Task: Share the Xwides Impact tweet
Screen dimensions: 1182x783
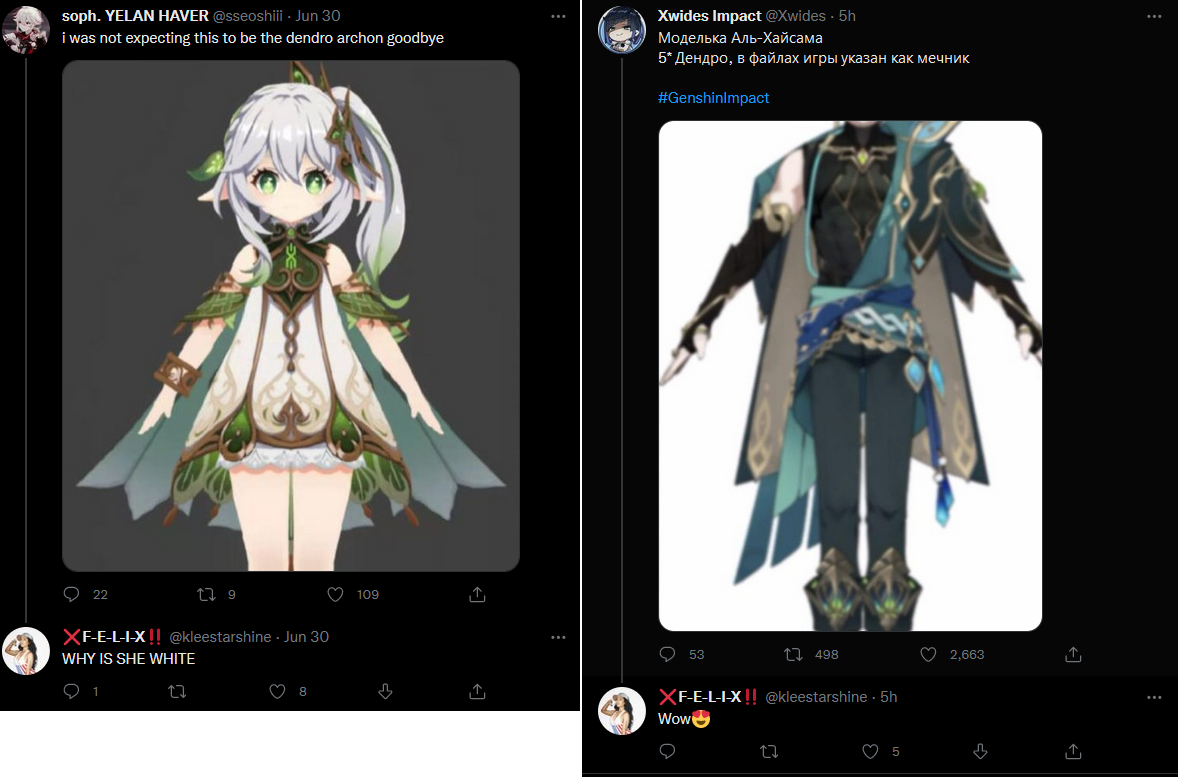Action: (x=1073, y=654)
